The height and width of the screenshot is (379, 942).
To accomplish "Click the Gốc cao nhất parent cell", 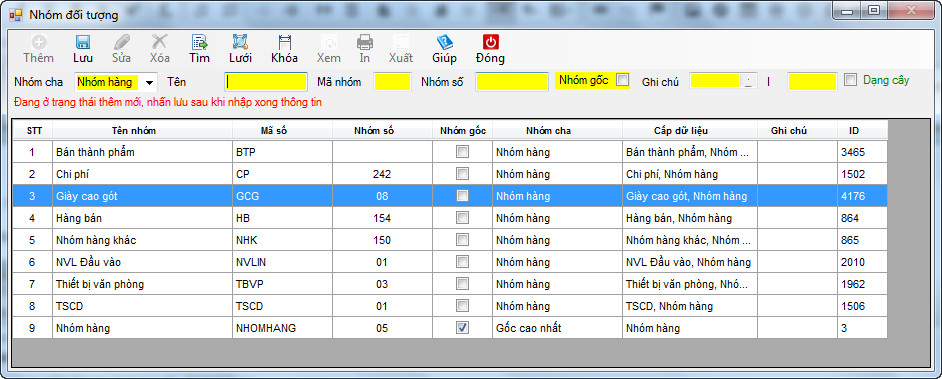I will (x=557, y=328).
